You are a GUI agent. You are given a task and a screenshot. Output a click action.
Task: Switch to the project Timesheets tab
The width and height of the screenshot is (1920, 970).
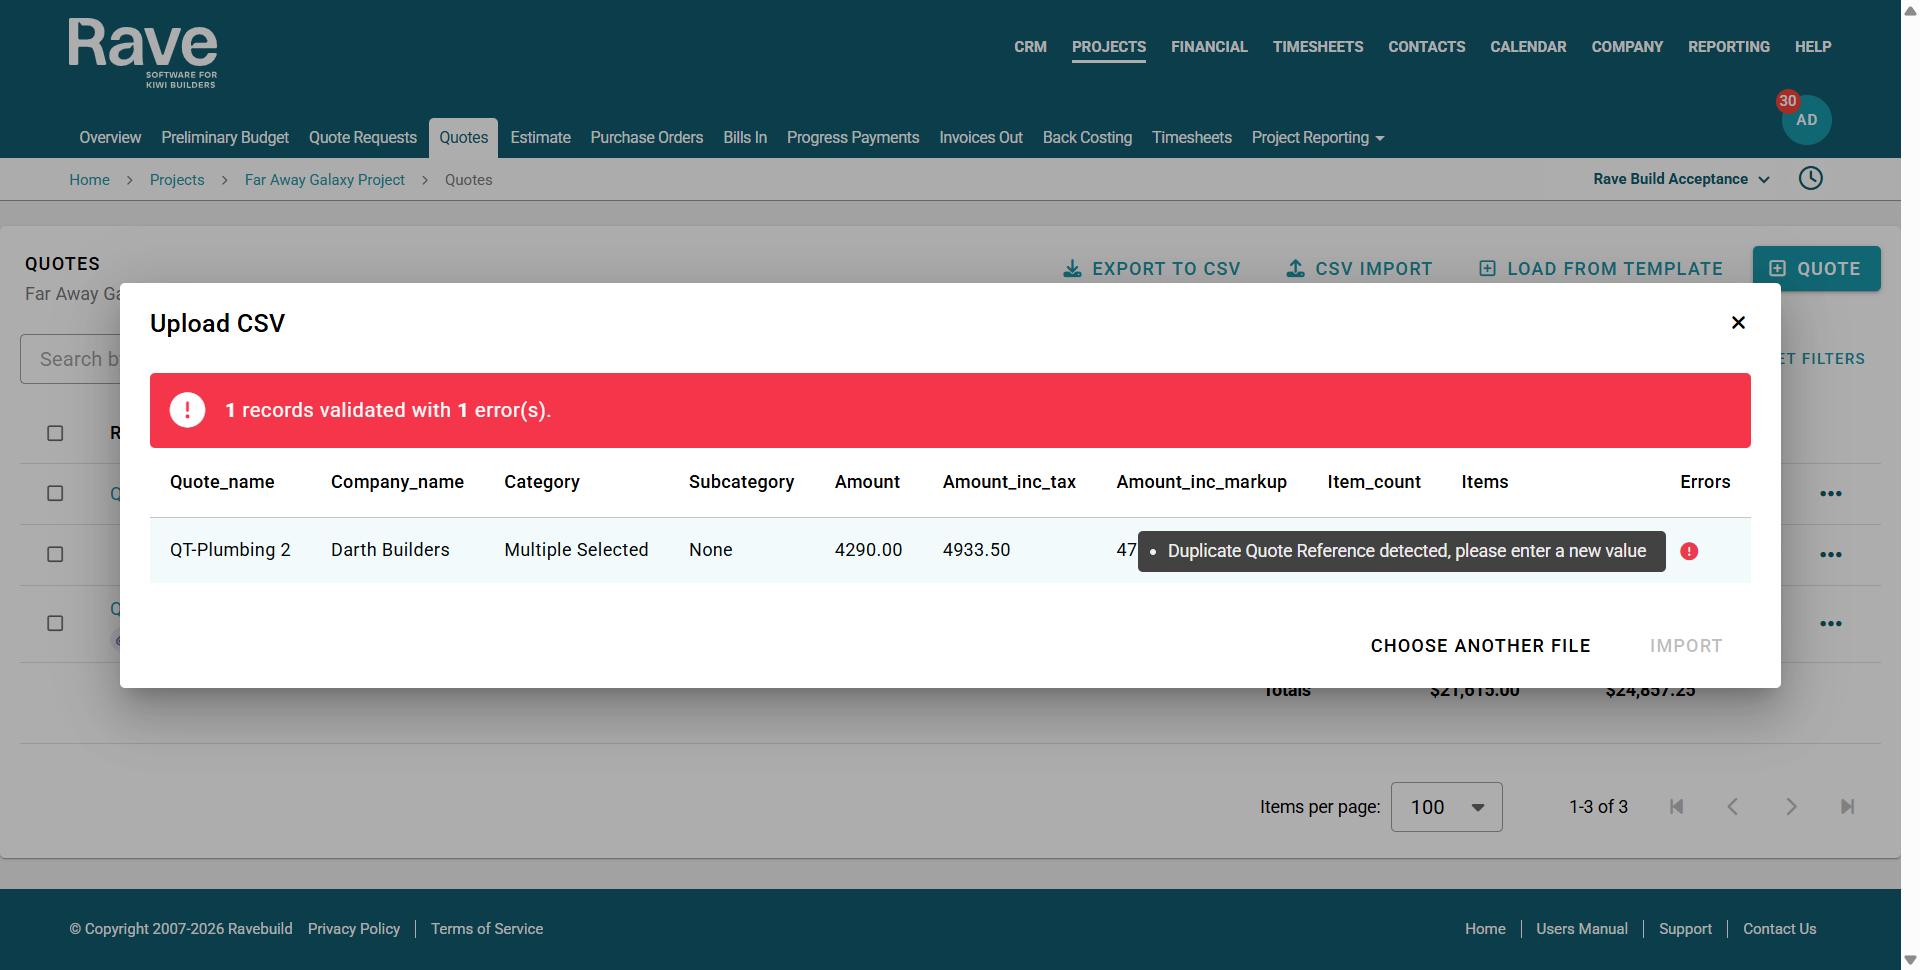coord(1192,138)
